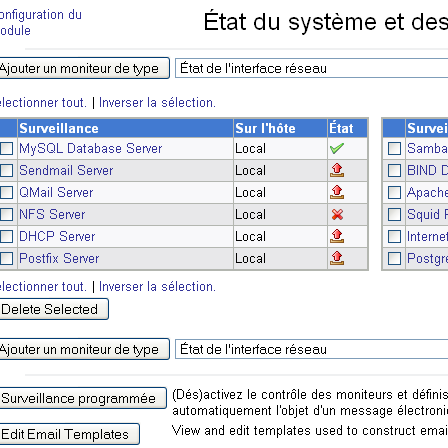The width and height of the screenshot is (448, 448).
Task: Tick the Apache row checkbox
Action: point(394,192)
